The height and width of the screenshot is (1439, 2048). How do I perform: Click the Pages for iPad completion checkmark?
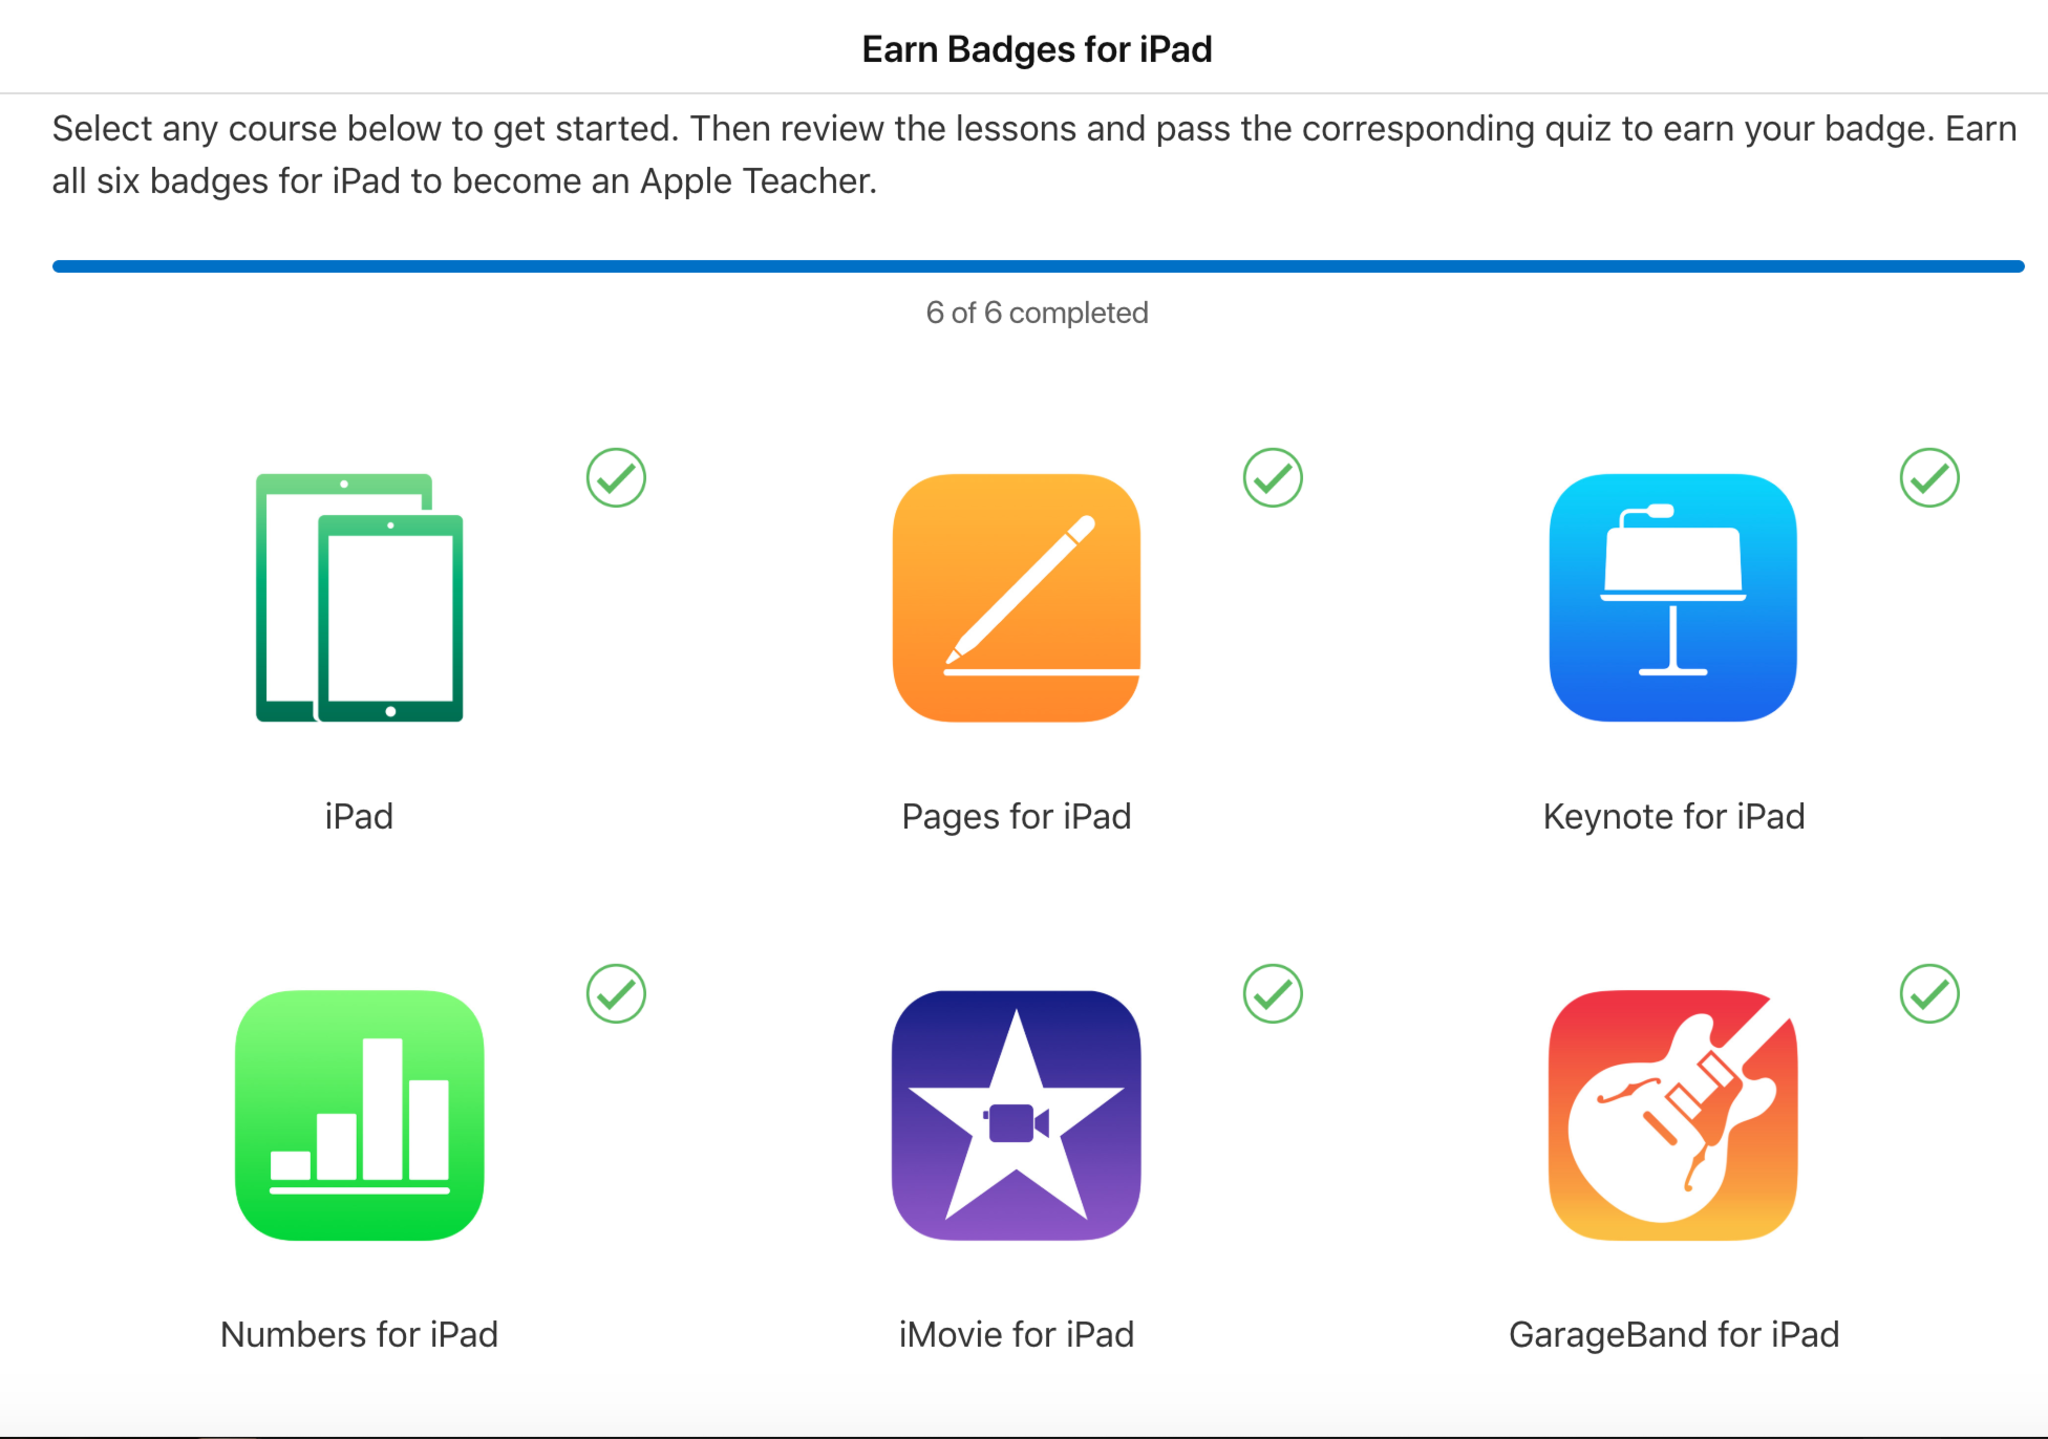1272,478
